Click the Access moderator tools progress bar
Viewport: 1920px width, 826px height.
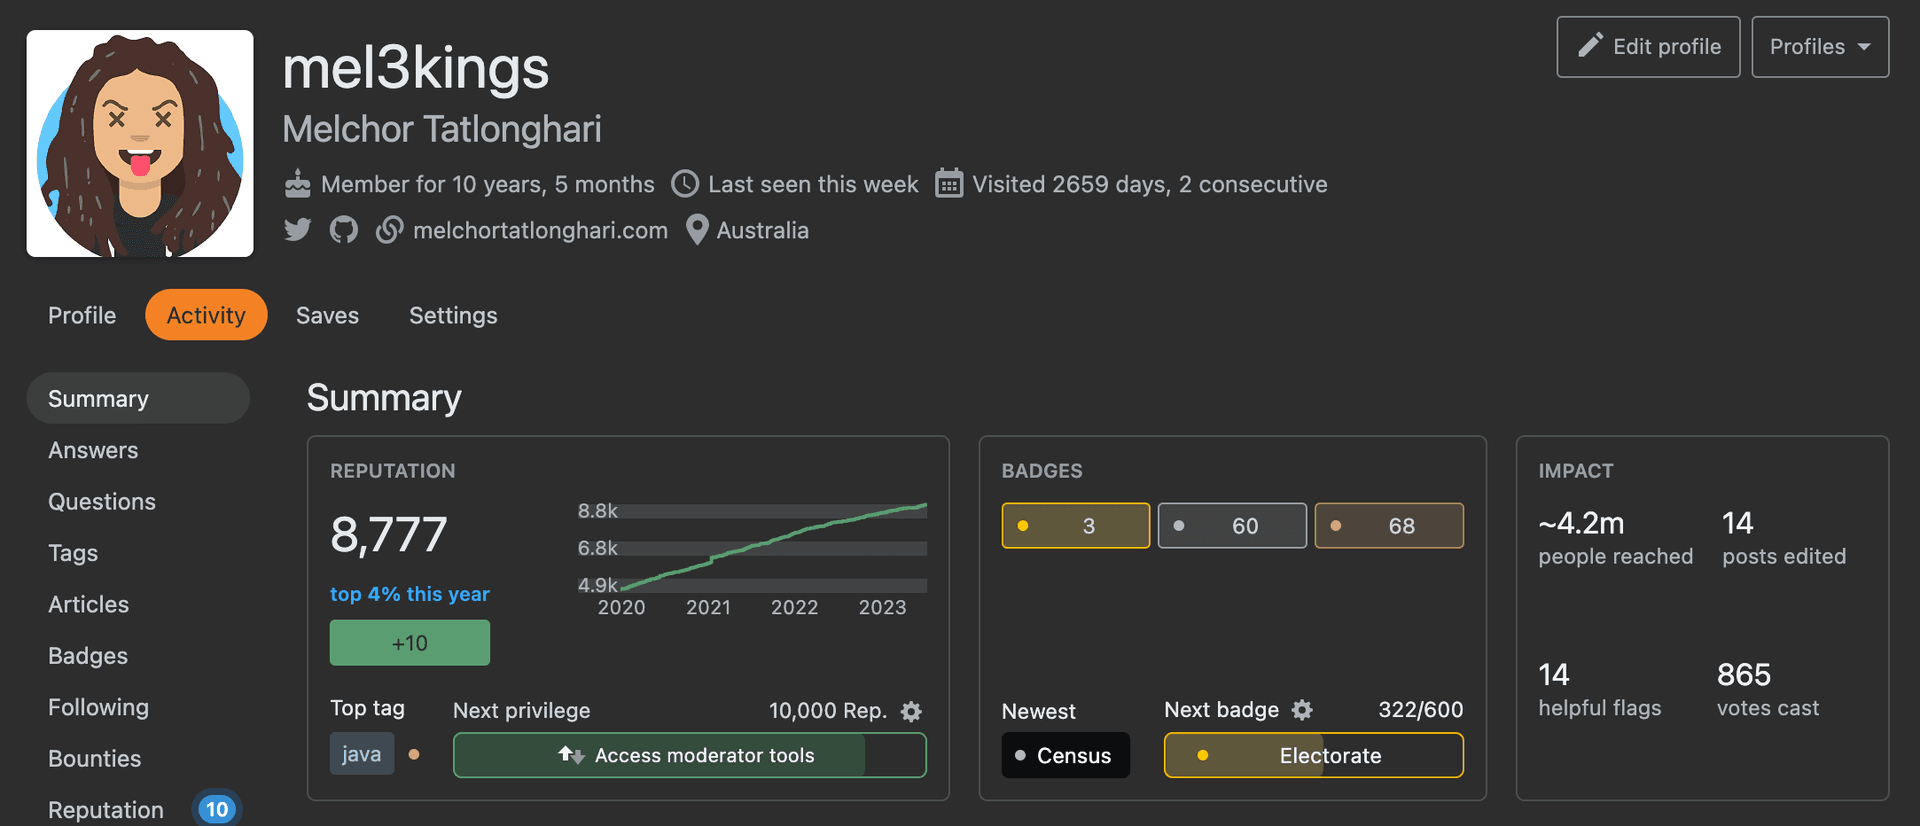(690, 755)
